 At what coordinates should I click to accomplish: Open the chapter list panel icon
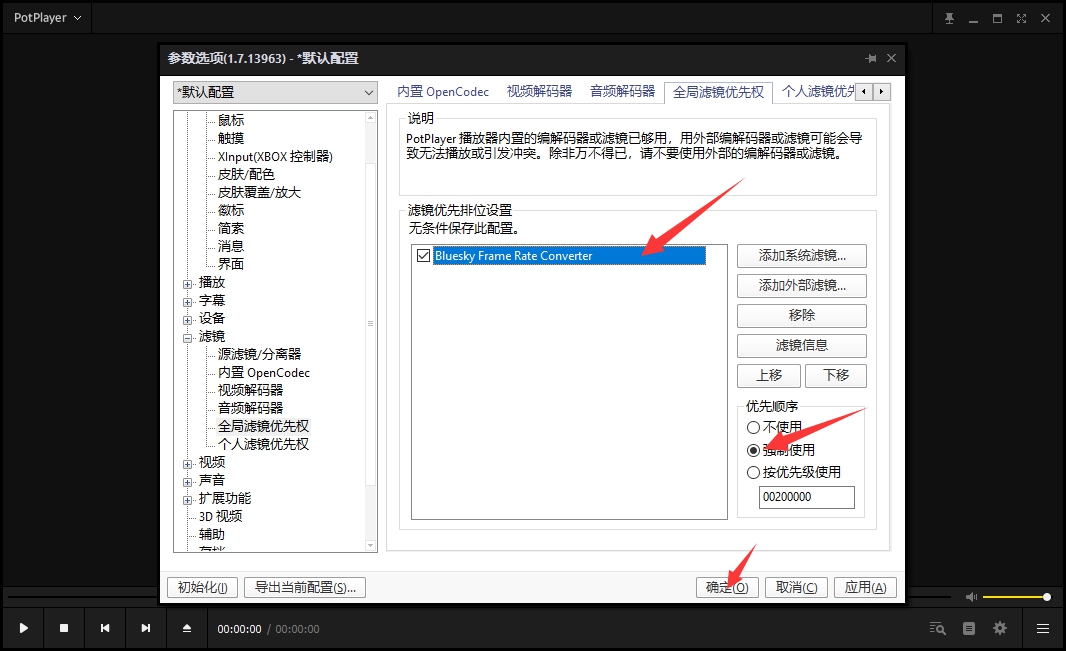[969, 629]
